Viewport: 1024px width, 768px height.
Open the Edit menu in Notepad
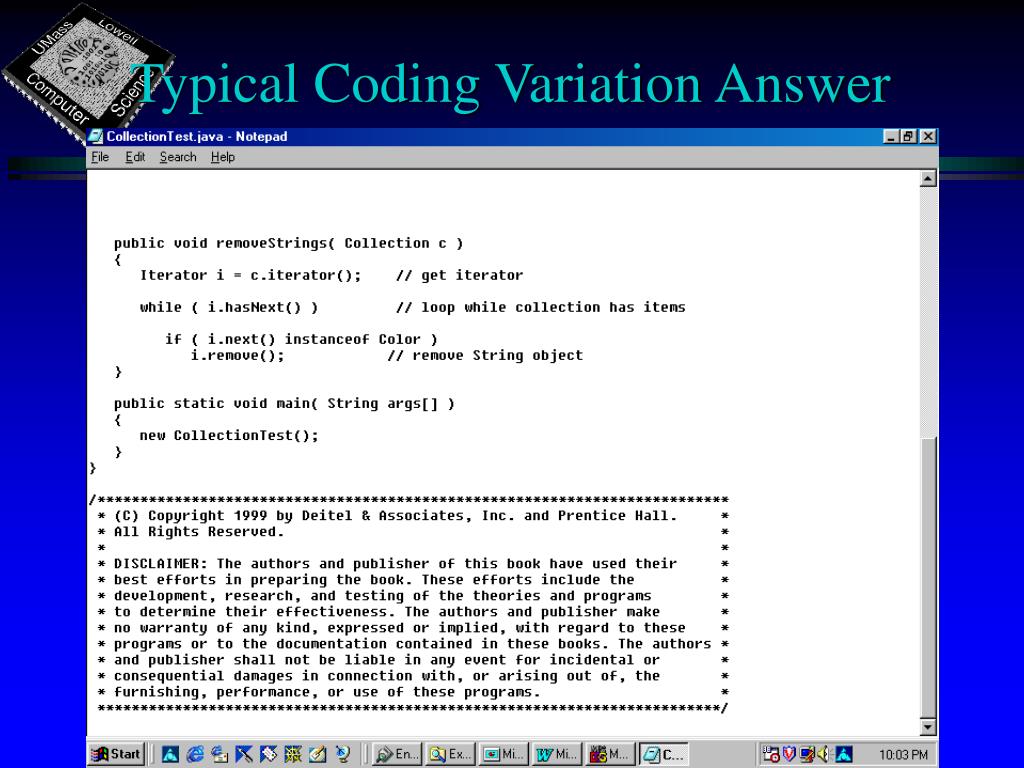coord(135,157)
